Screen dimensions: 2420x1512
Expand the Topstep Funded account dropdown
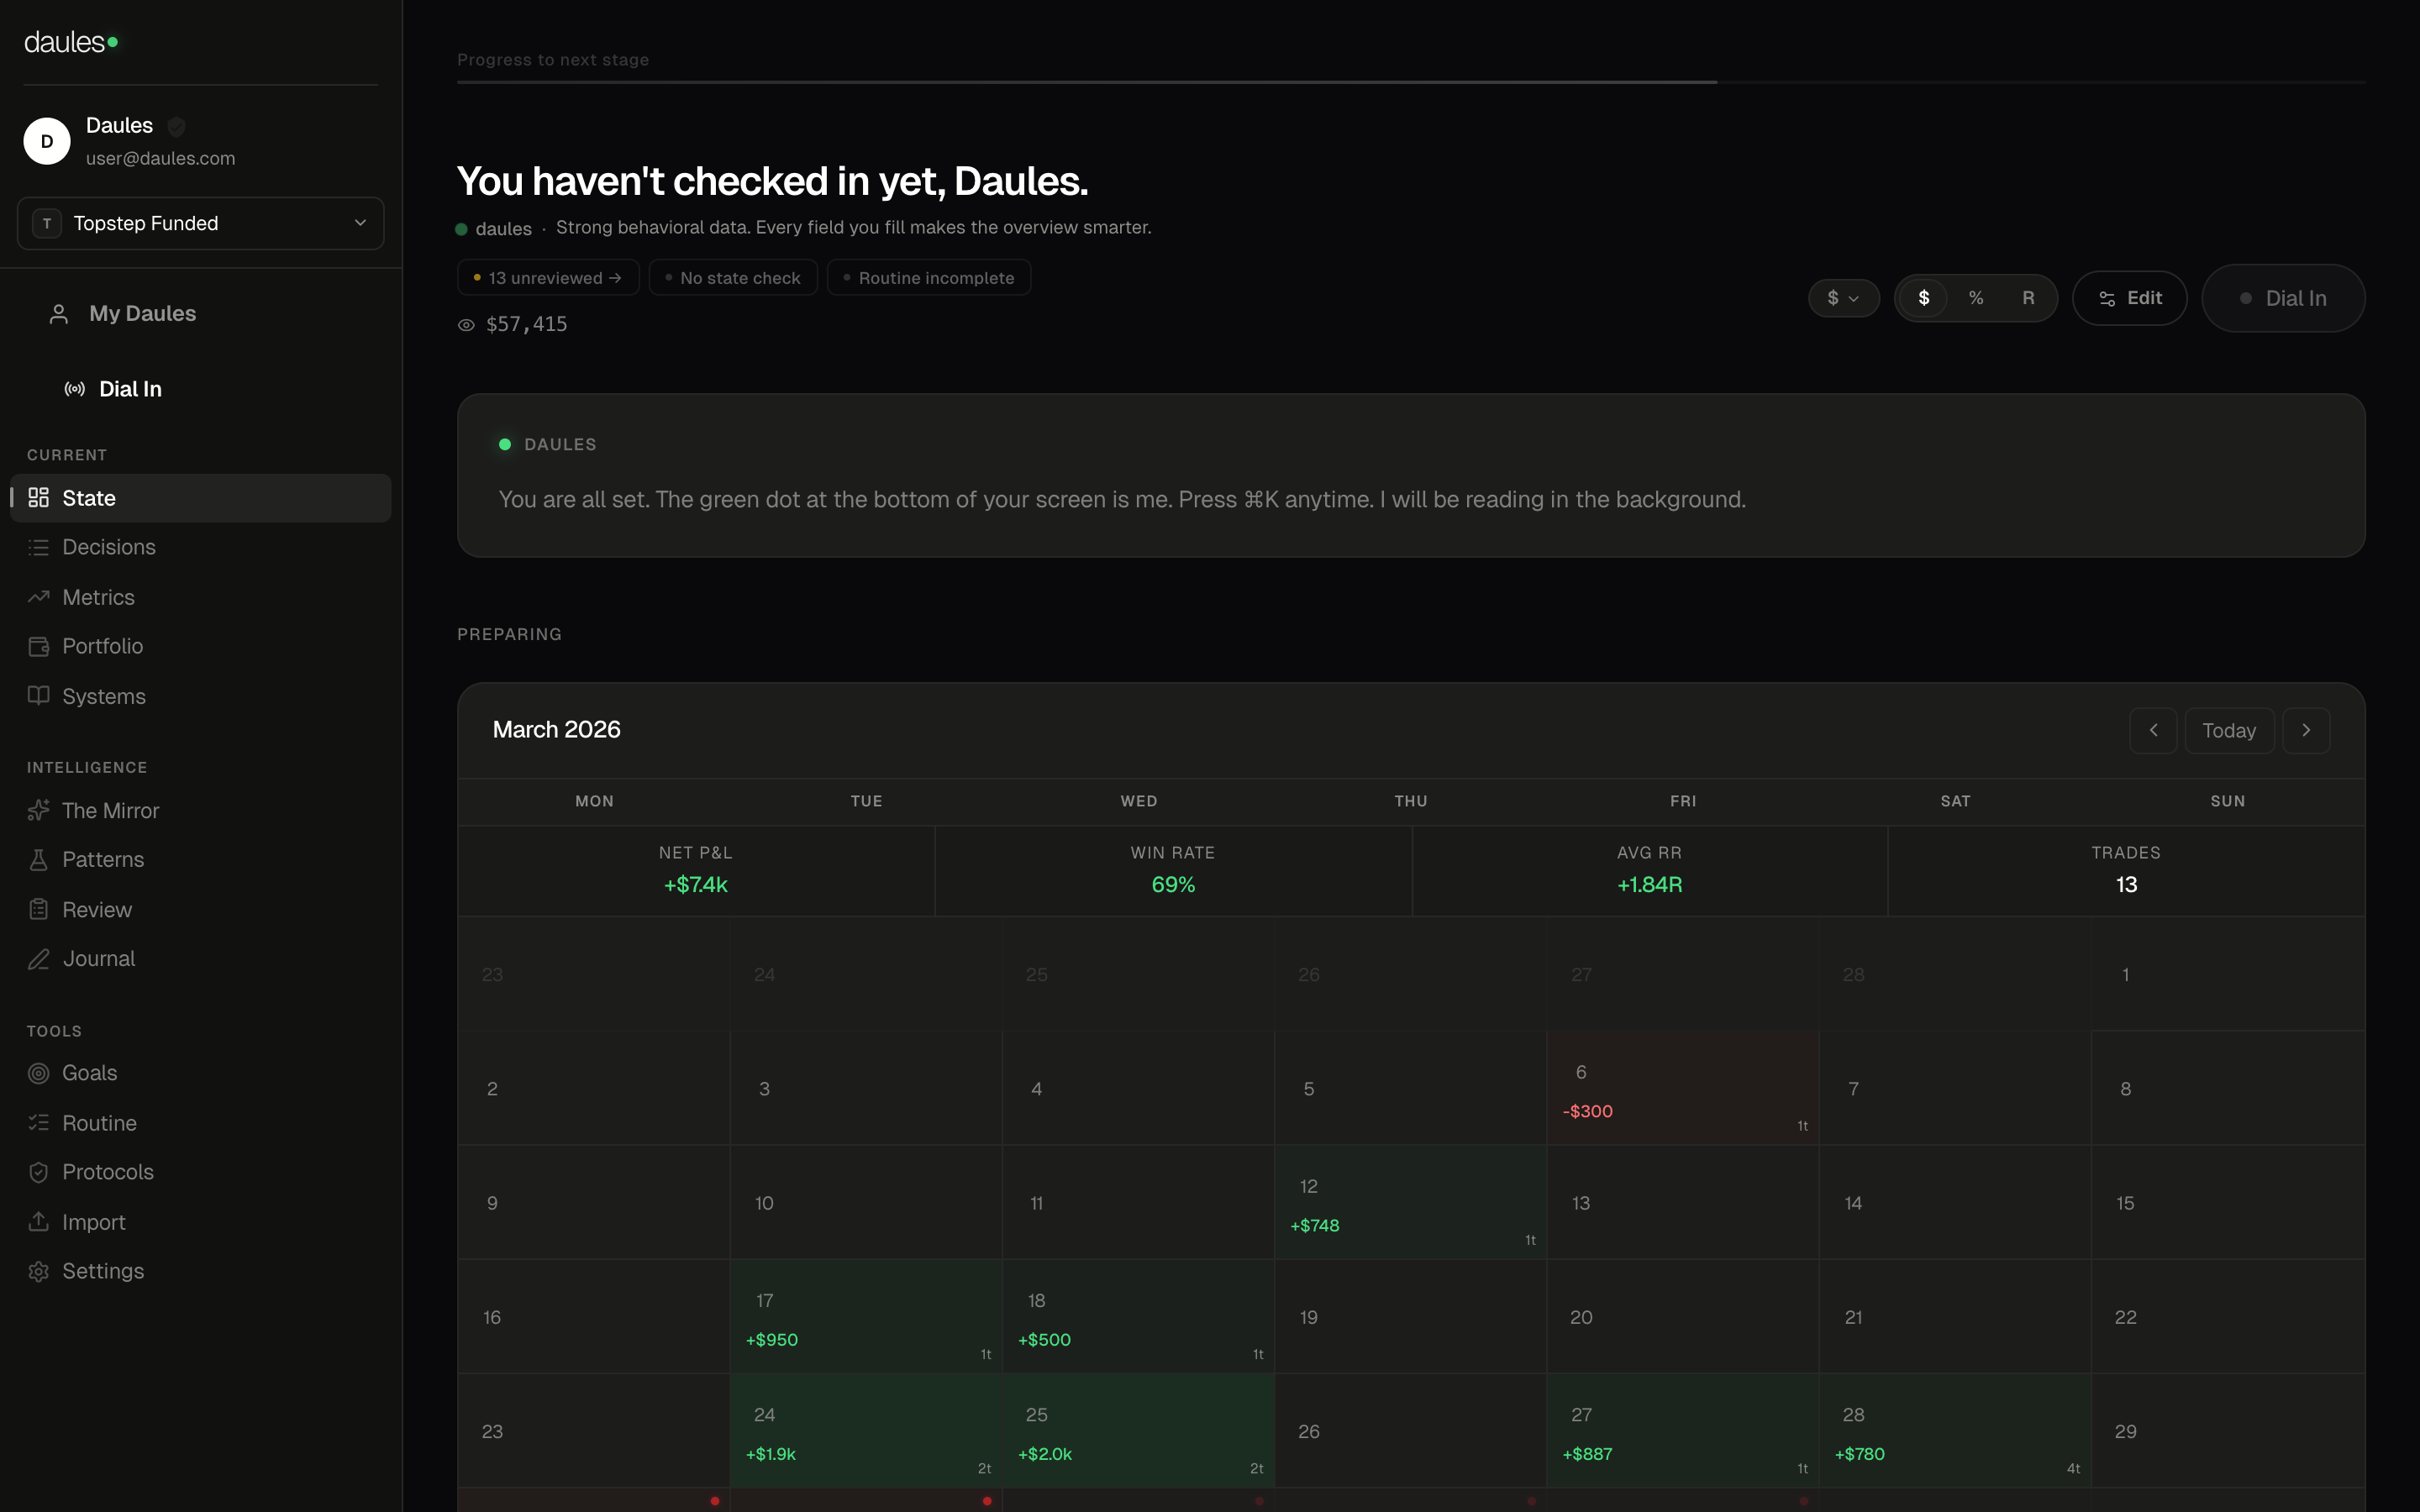[200, 223]
